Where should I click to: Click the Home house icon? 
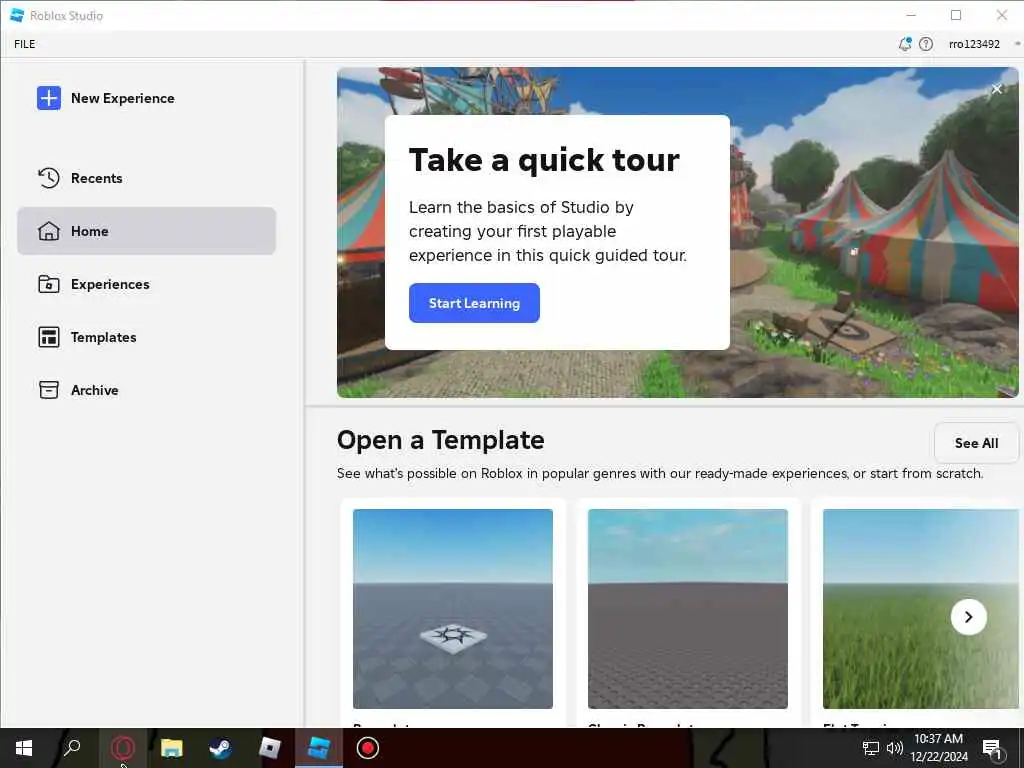click(49, 231)
